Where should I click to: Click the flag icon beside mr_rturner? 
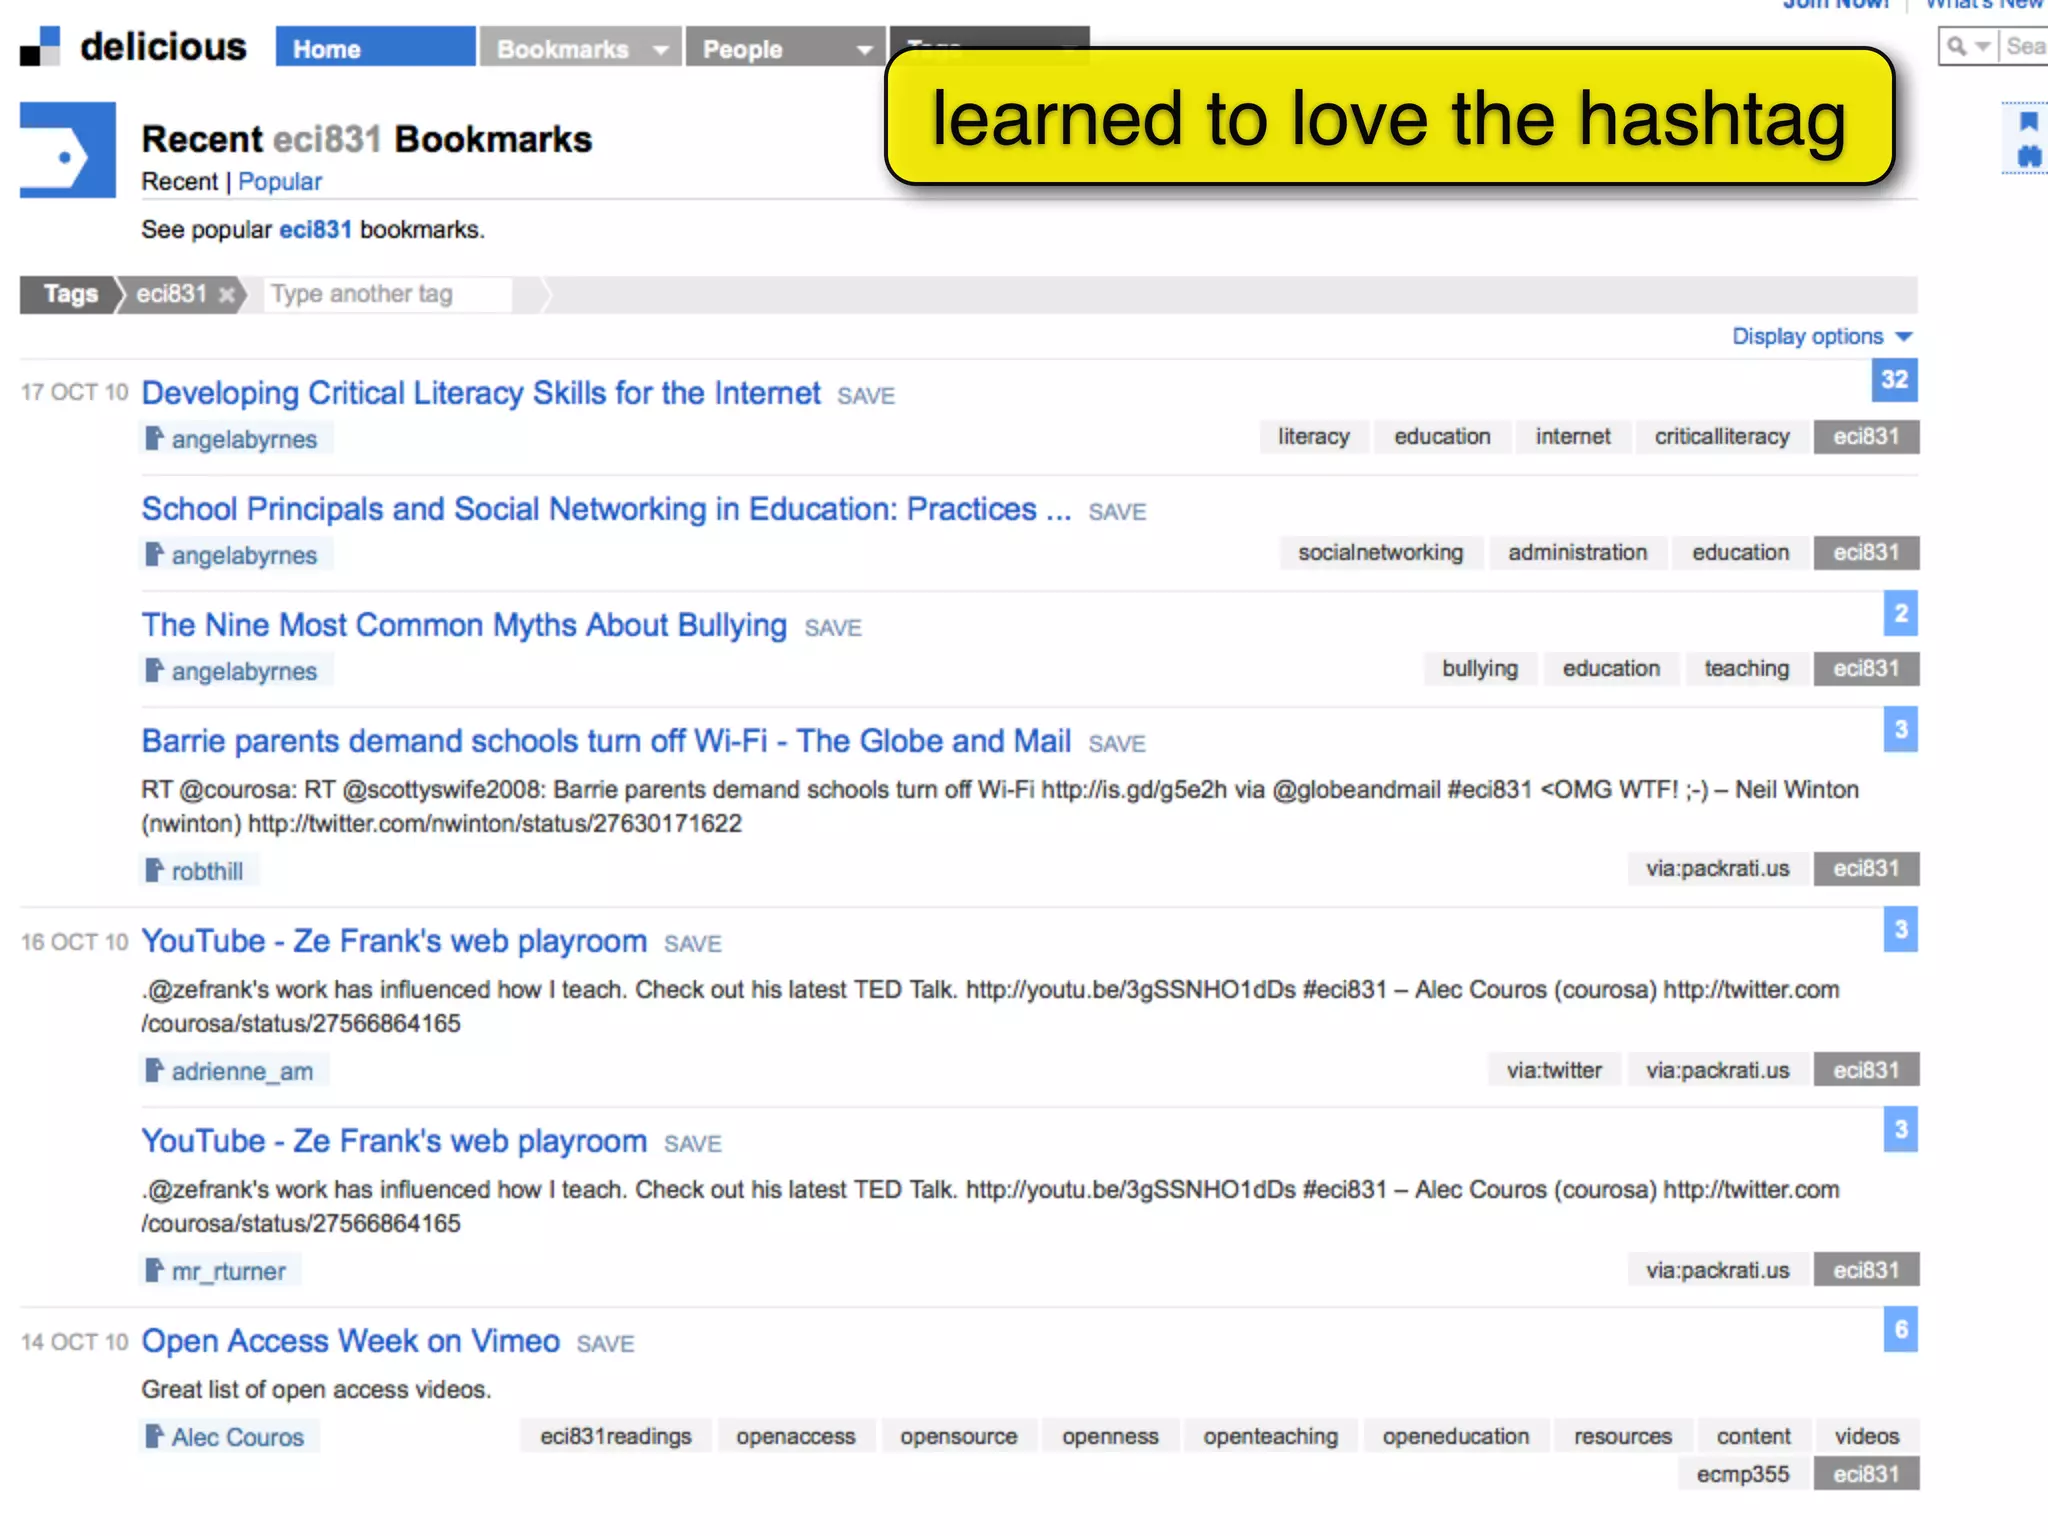154,1270
